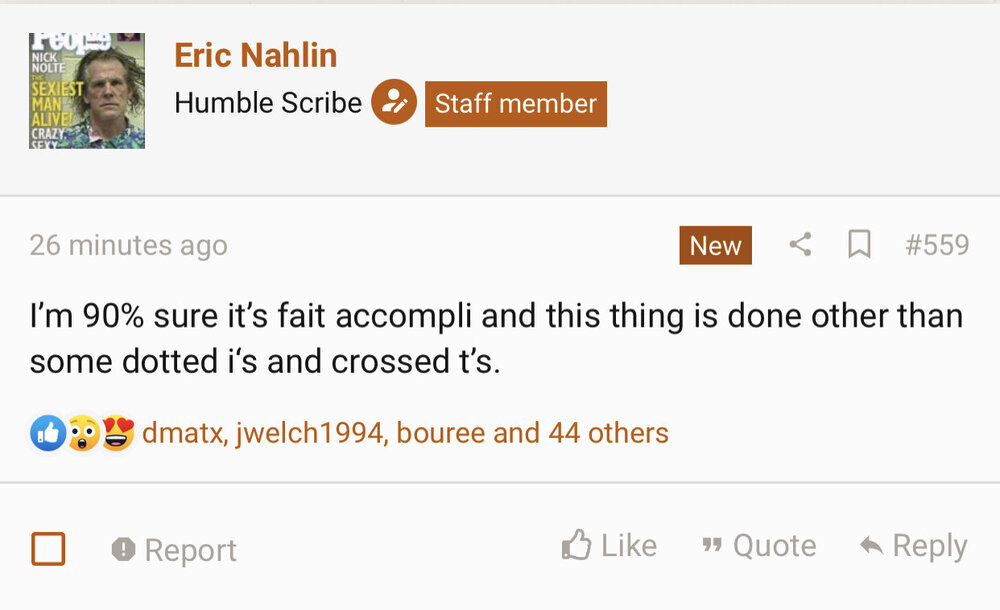Screen dimensions: 1000x610
Task: Click the Staff member badge
Action: click(515, 103)
